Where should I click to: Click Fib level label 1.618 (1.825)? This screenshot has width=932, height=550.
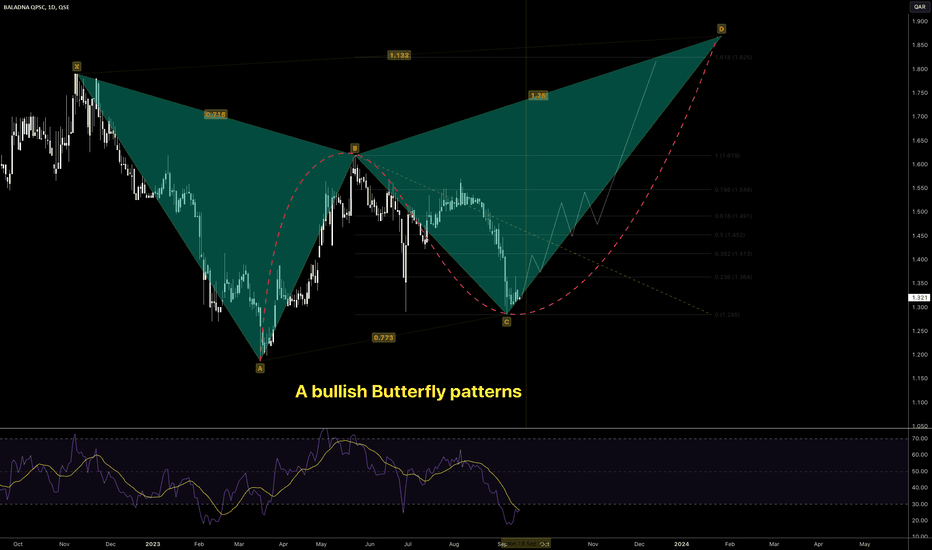coord(733,58)
